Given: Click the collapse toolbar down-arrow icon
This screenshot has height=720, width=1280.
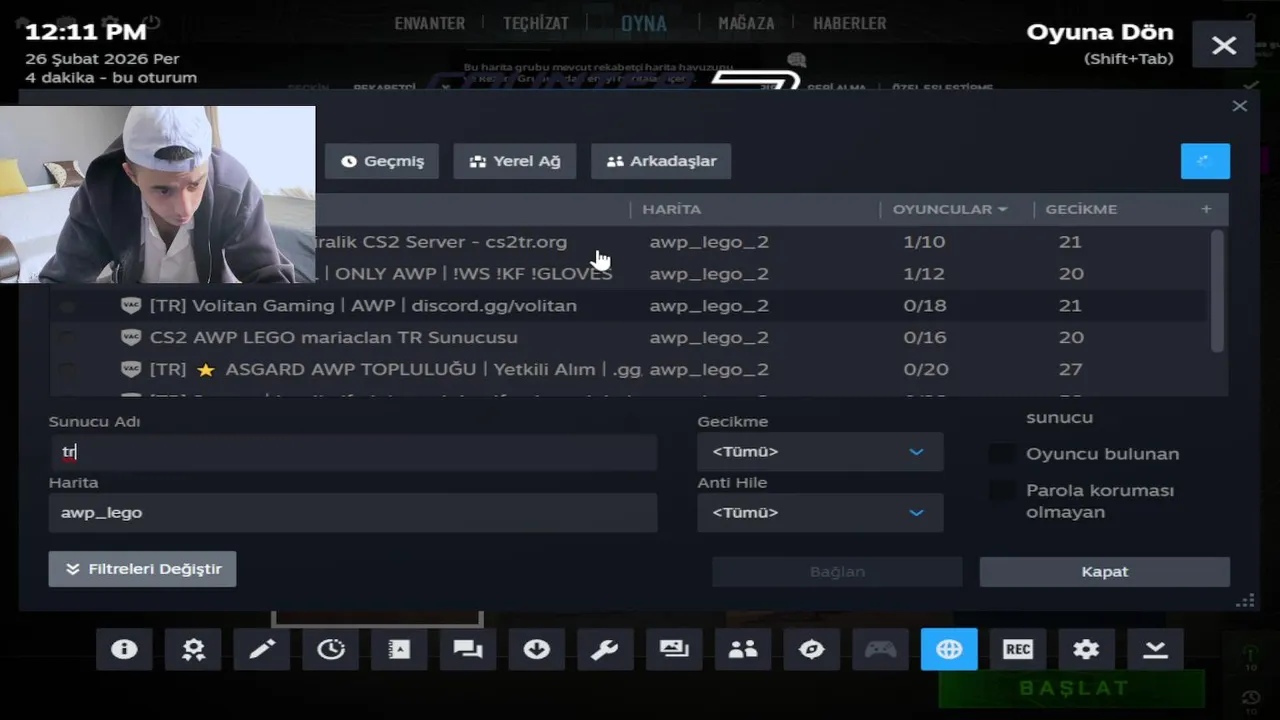Looking at the screenshot, I should pyautogui.click(x=1155, y=649).
